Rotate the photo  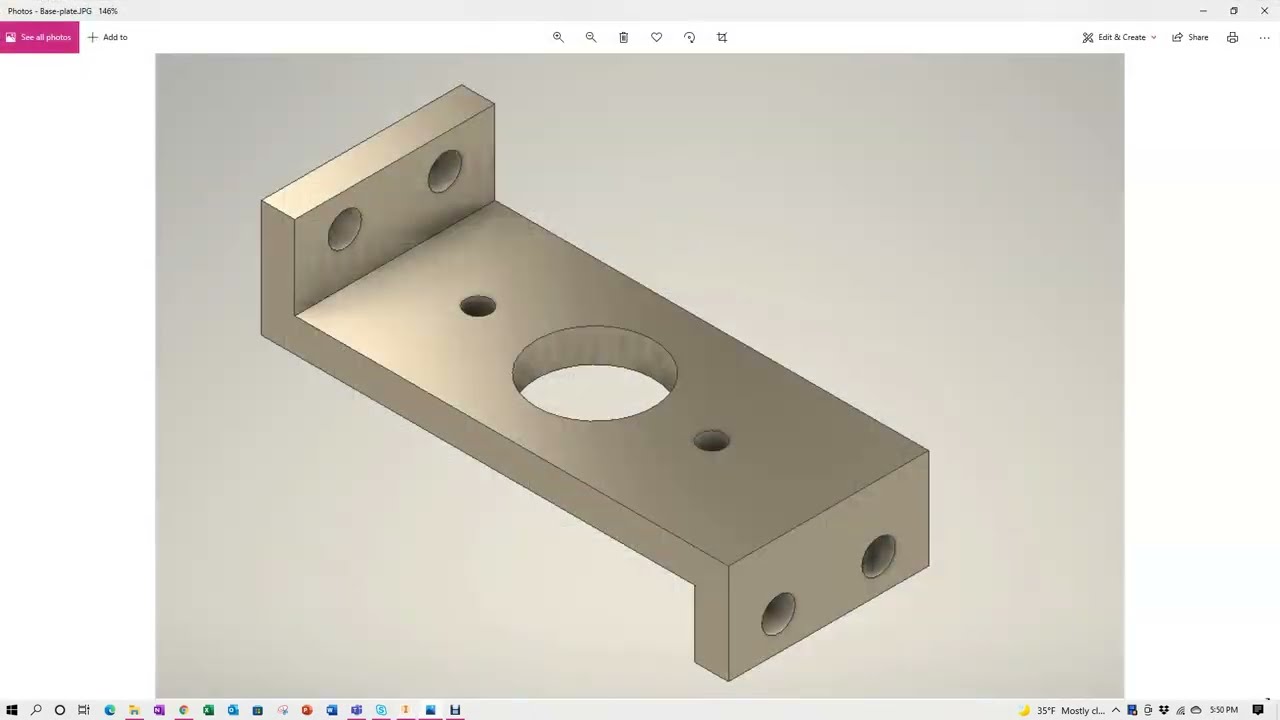click(689, 37)
